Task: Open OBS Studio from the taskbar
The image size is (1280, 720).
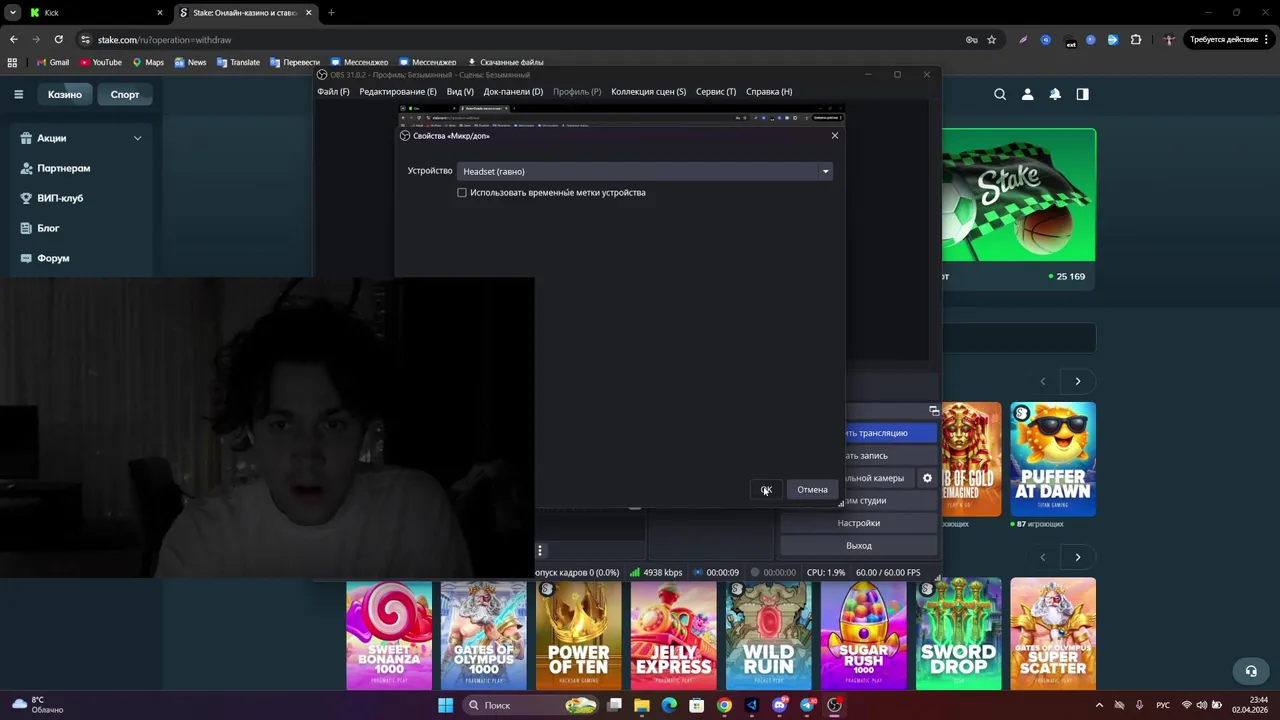Action: (834, 705)
